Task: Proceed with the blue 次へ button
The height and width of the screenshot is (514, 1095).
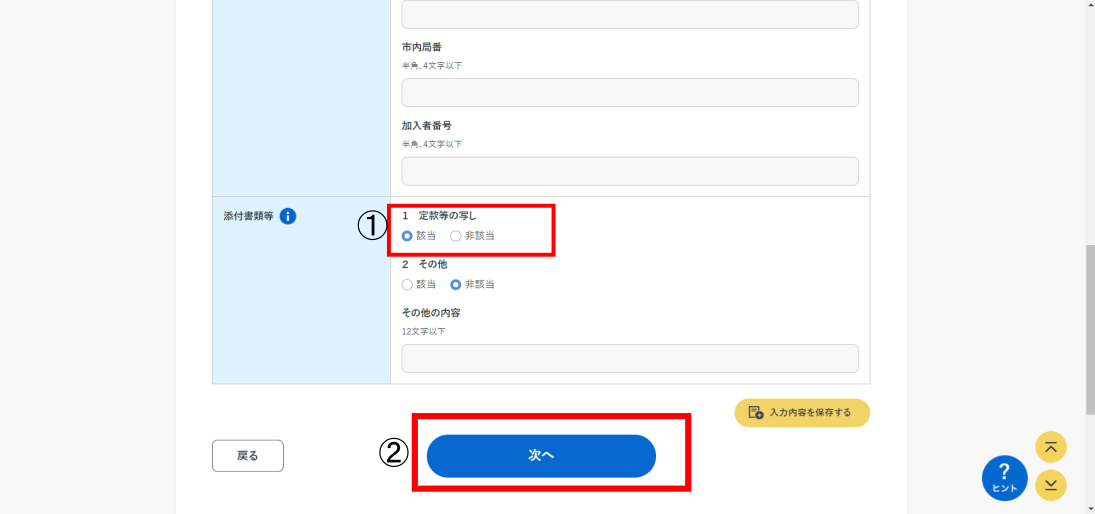Action: (541, 456)
